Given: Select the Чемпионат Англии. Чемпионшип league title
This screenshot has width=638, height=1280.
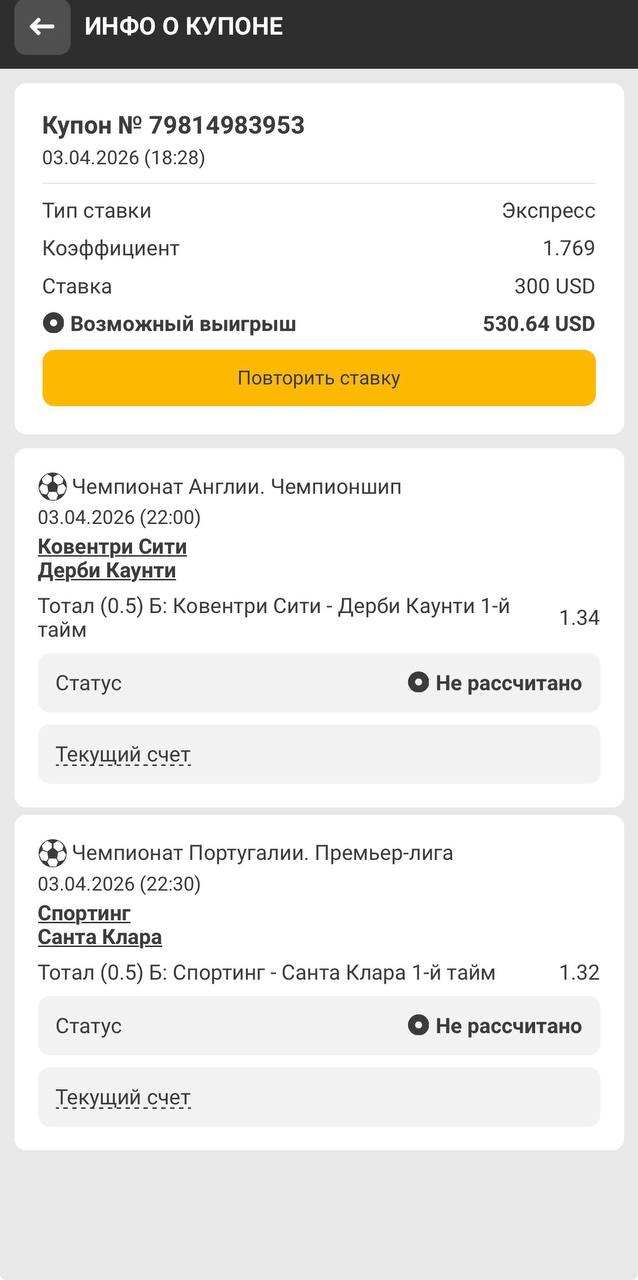Looking at the screenshot, I should point(236,488).
